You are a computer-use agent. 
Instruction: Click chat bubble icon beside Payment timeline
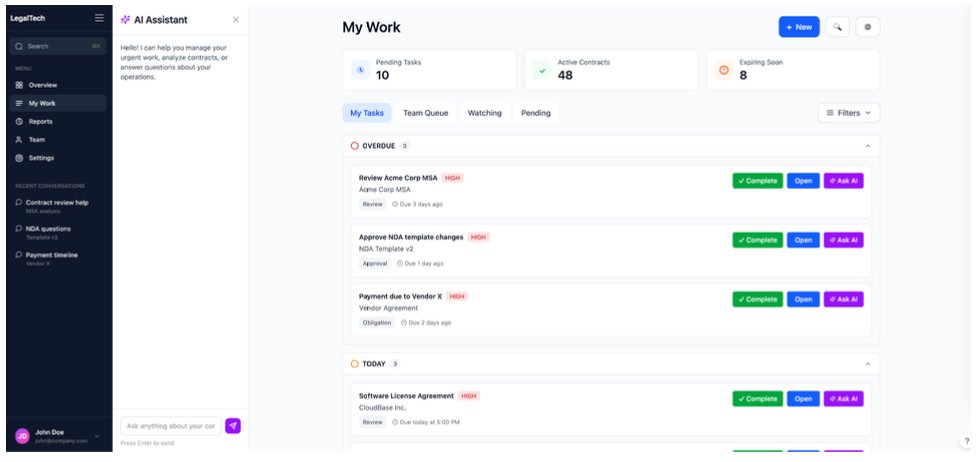pos(19,255)
